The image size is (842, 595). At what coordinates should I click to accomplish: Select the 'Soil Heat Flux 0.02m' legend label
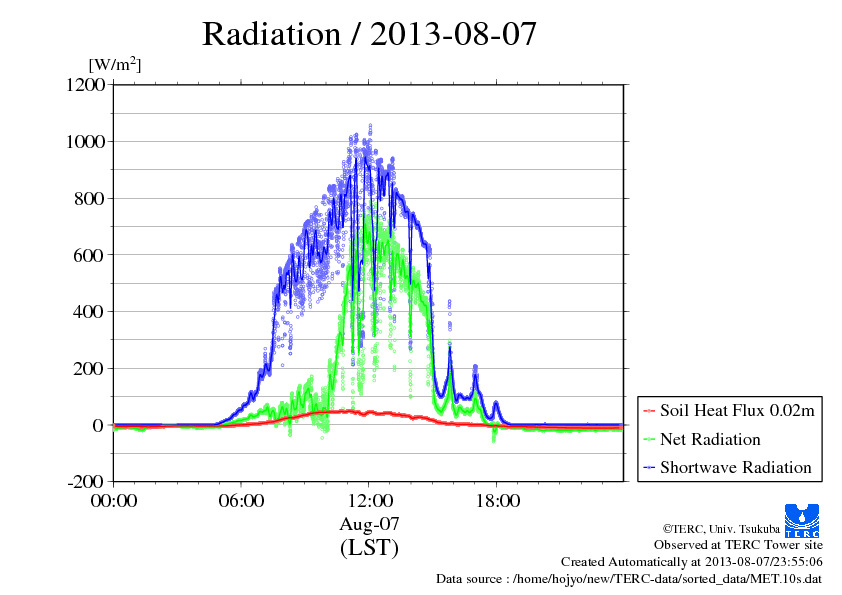(x=737, y=411)
